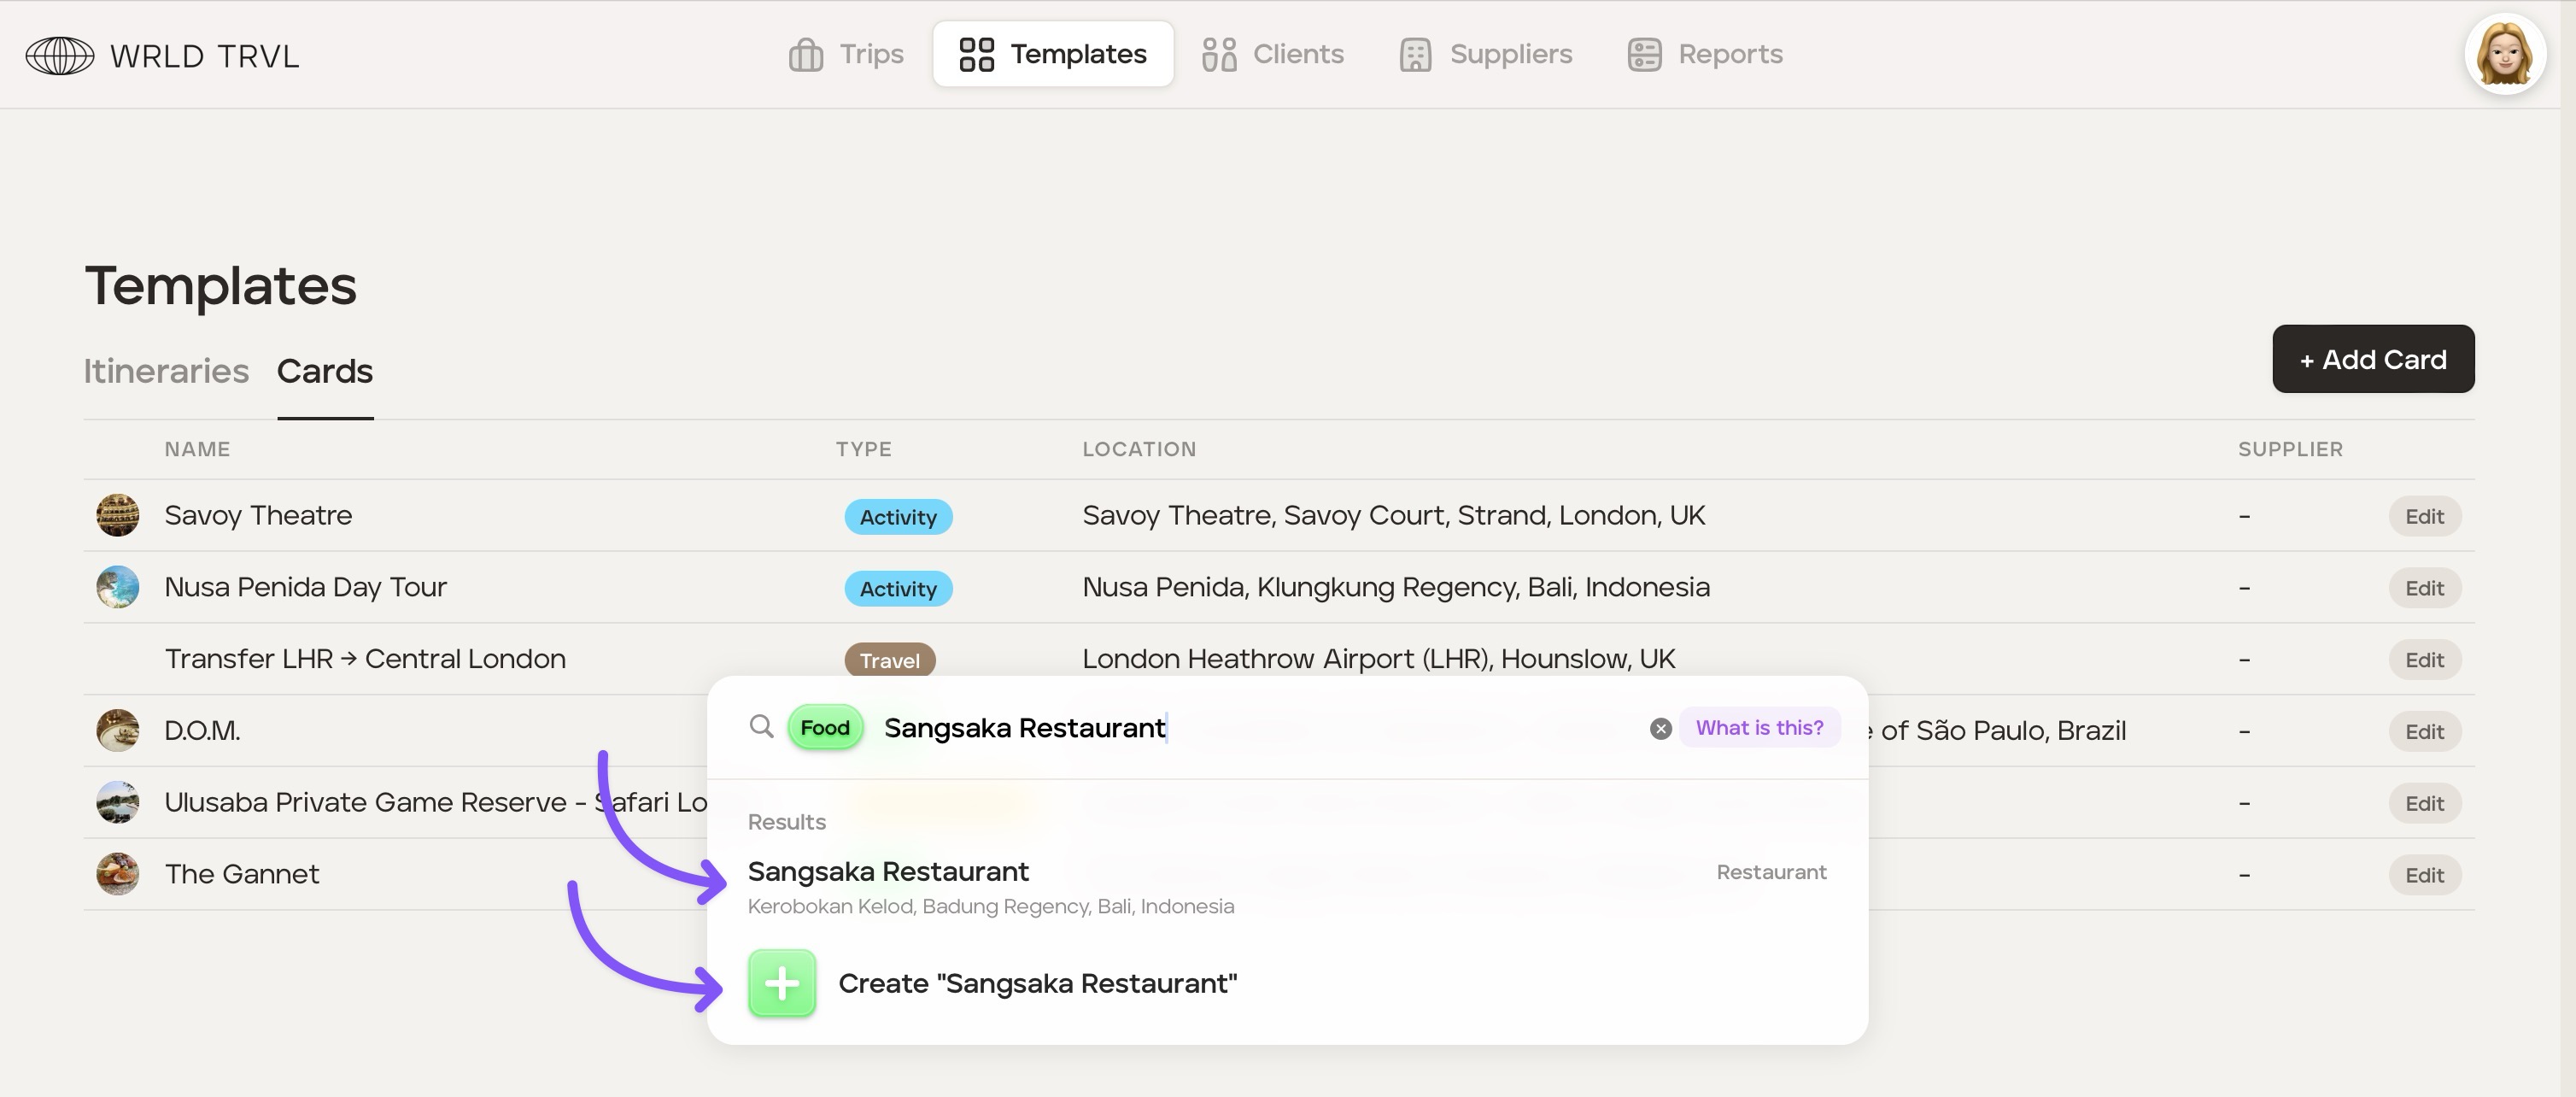2576x1097 pixels.
Task: Open the Clients section
Action: (1273, 54)
